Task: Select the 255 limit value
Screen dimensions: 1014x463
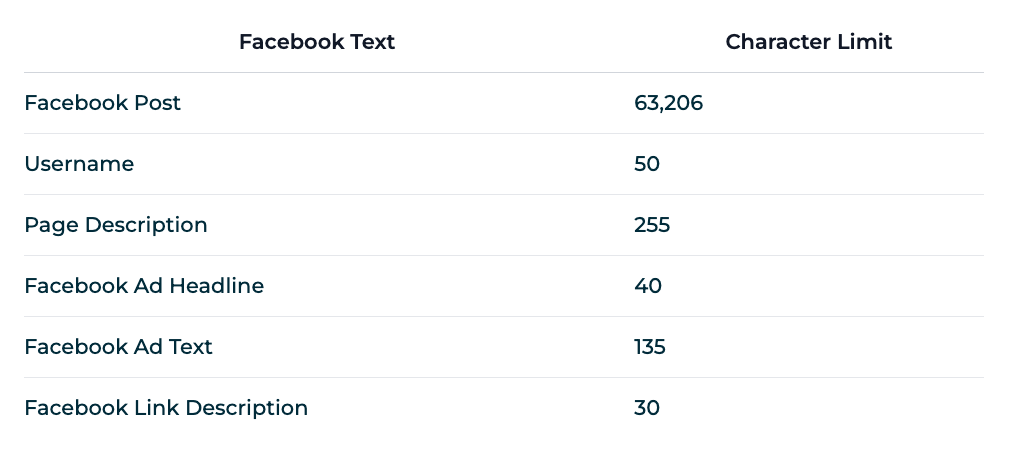Action: click(x=652, y=225)
